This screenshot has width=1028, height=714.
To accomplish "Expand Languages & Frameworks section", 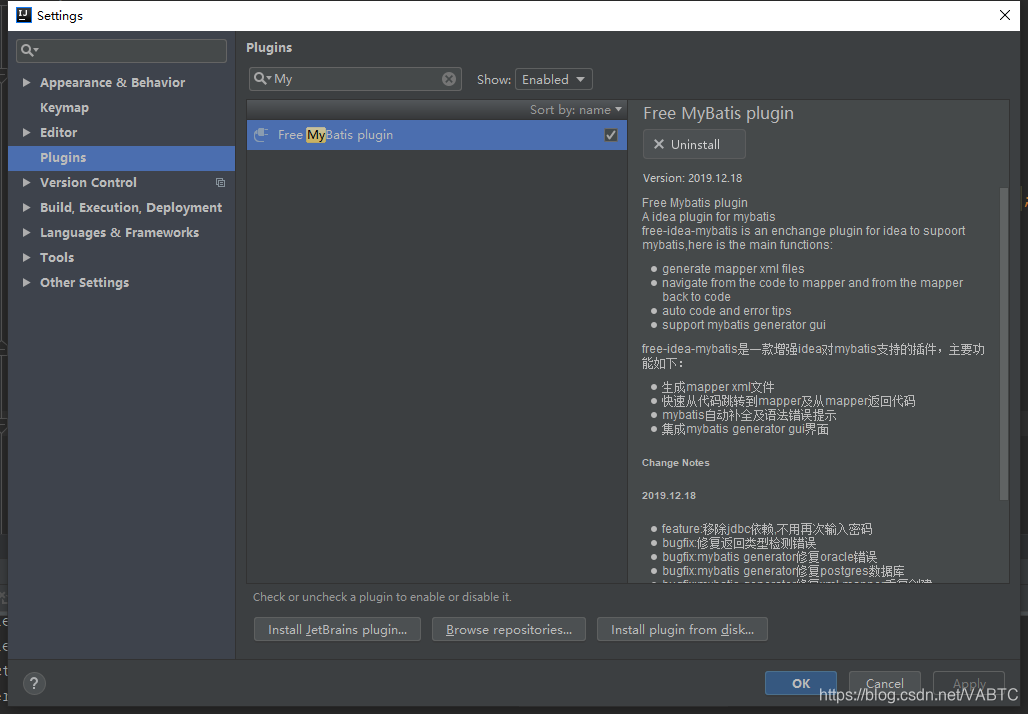I will click(x=26, y=232).
